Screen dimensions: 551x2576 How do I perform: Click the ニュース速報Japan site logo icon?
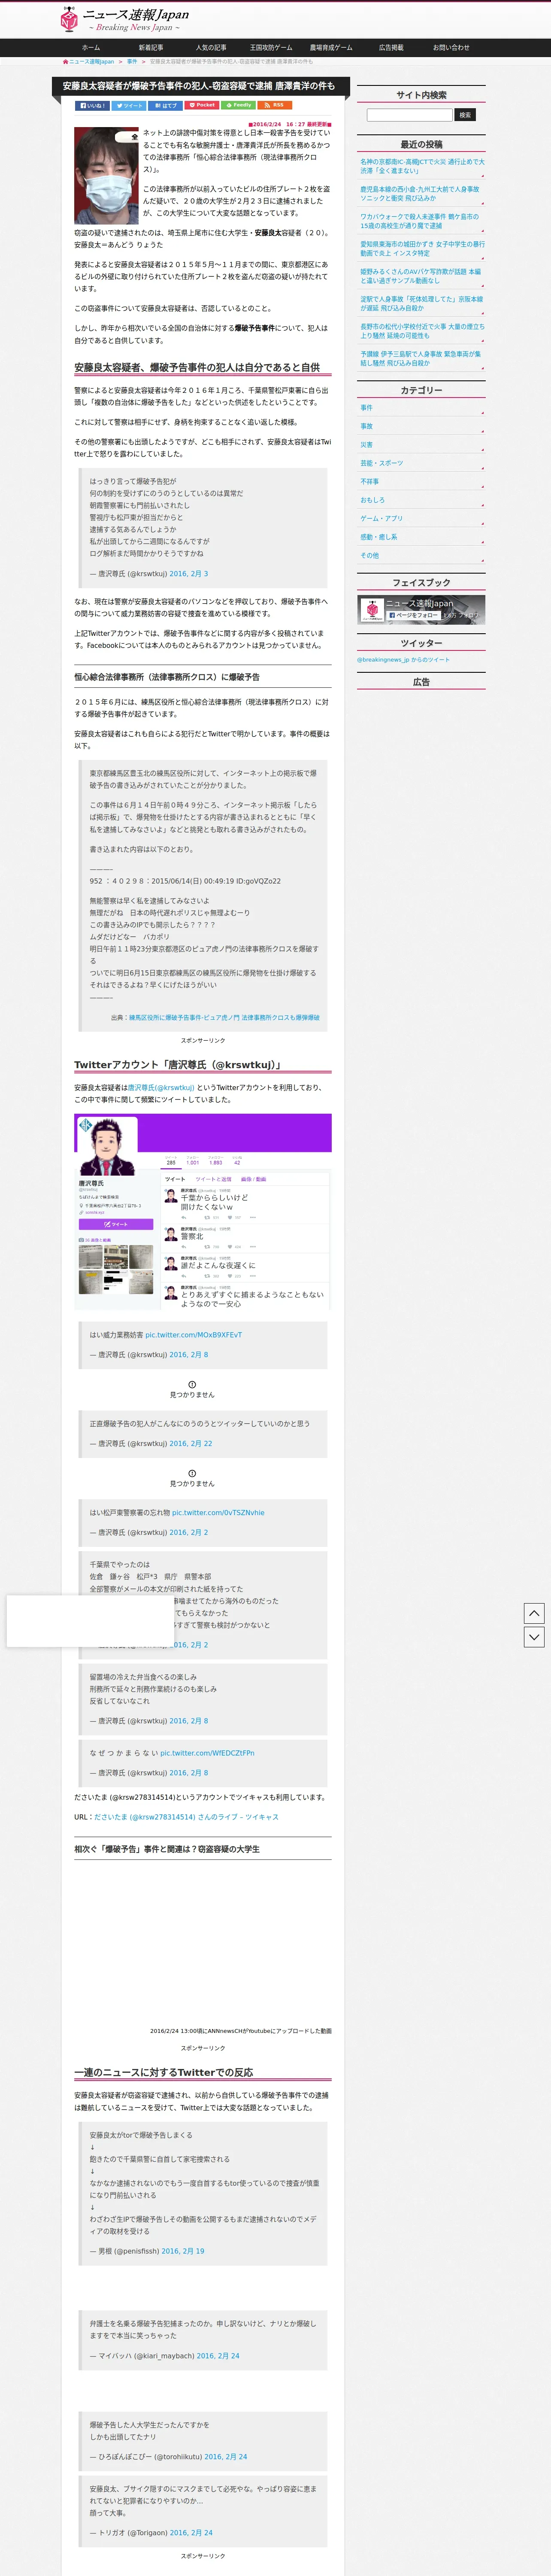click(x=69, y=18)
